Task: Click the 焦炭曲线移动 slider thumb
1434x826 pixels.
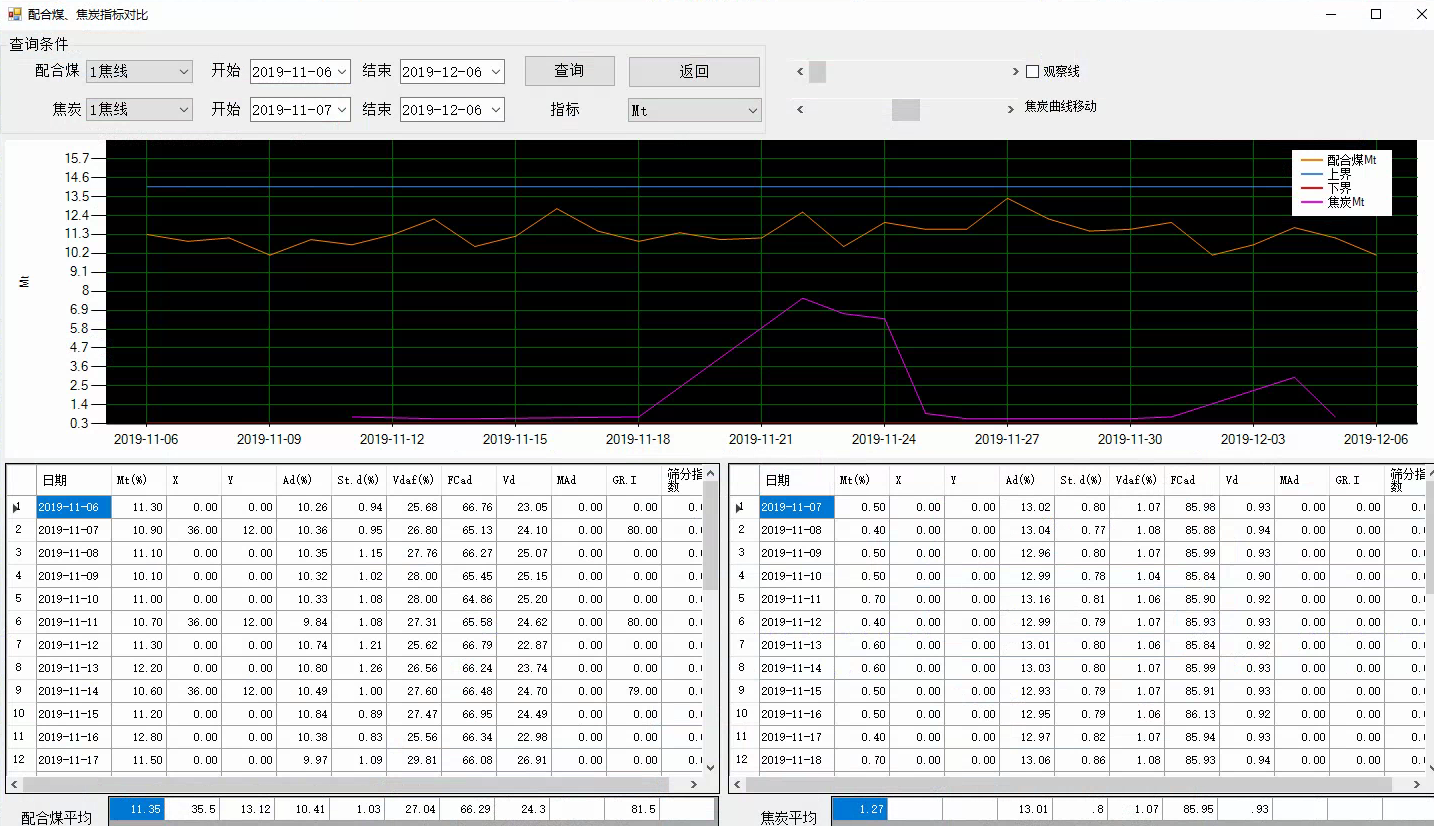Action: click(x=905, y=109)
